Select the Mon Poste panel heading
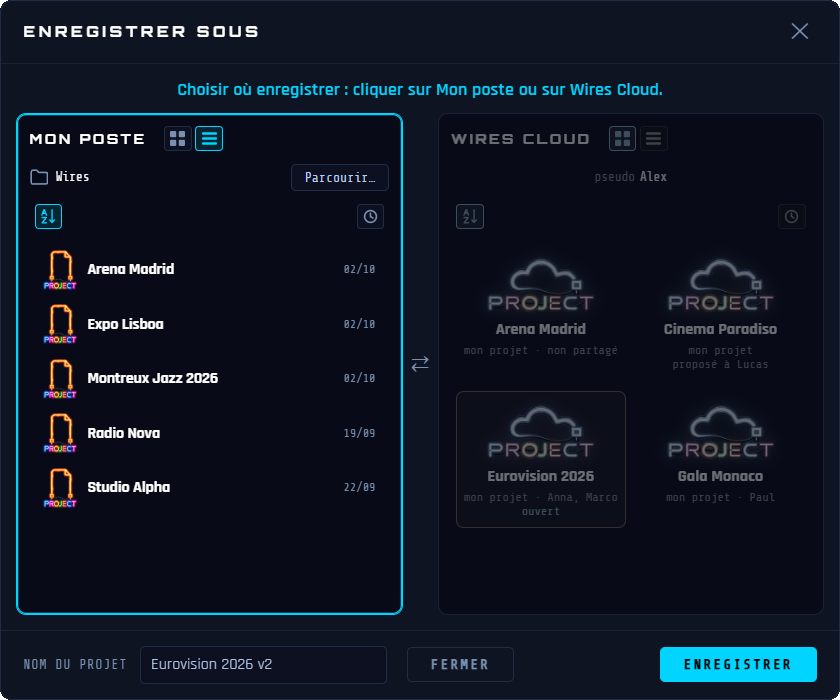This screenshot has height=700, width=840. click(x=87, y=139)
